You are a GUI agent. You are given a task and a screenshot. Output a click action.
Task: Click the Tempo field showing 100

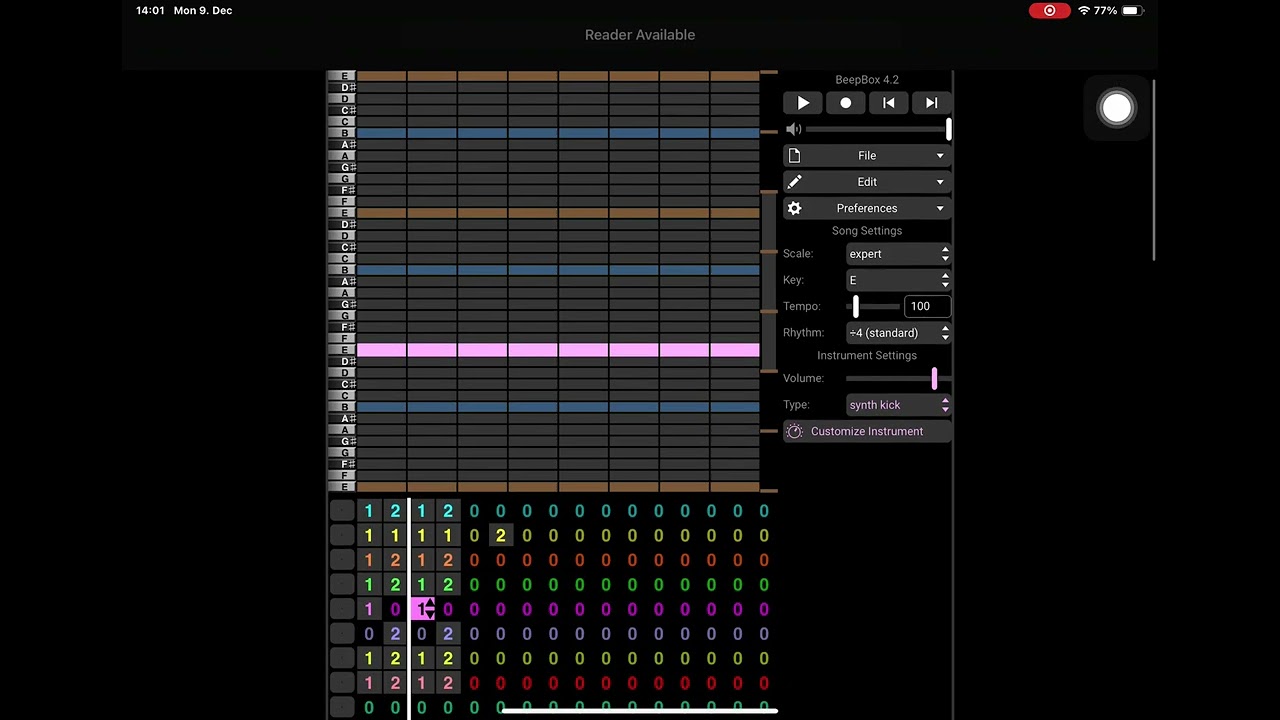point(927,306)
